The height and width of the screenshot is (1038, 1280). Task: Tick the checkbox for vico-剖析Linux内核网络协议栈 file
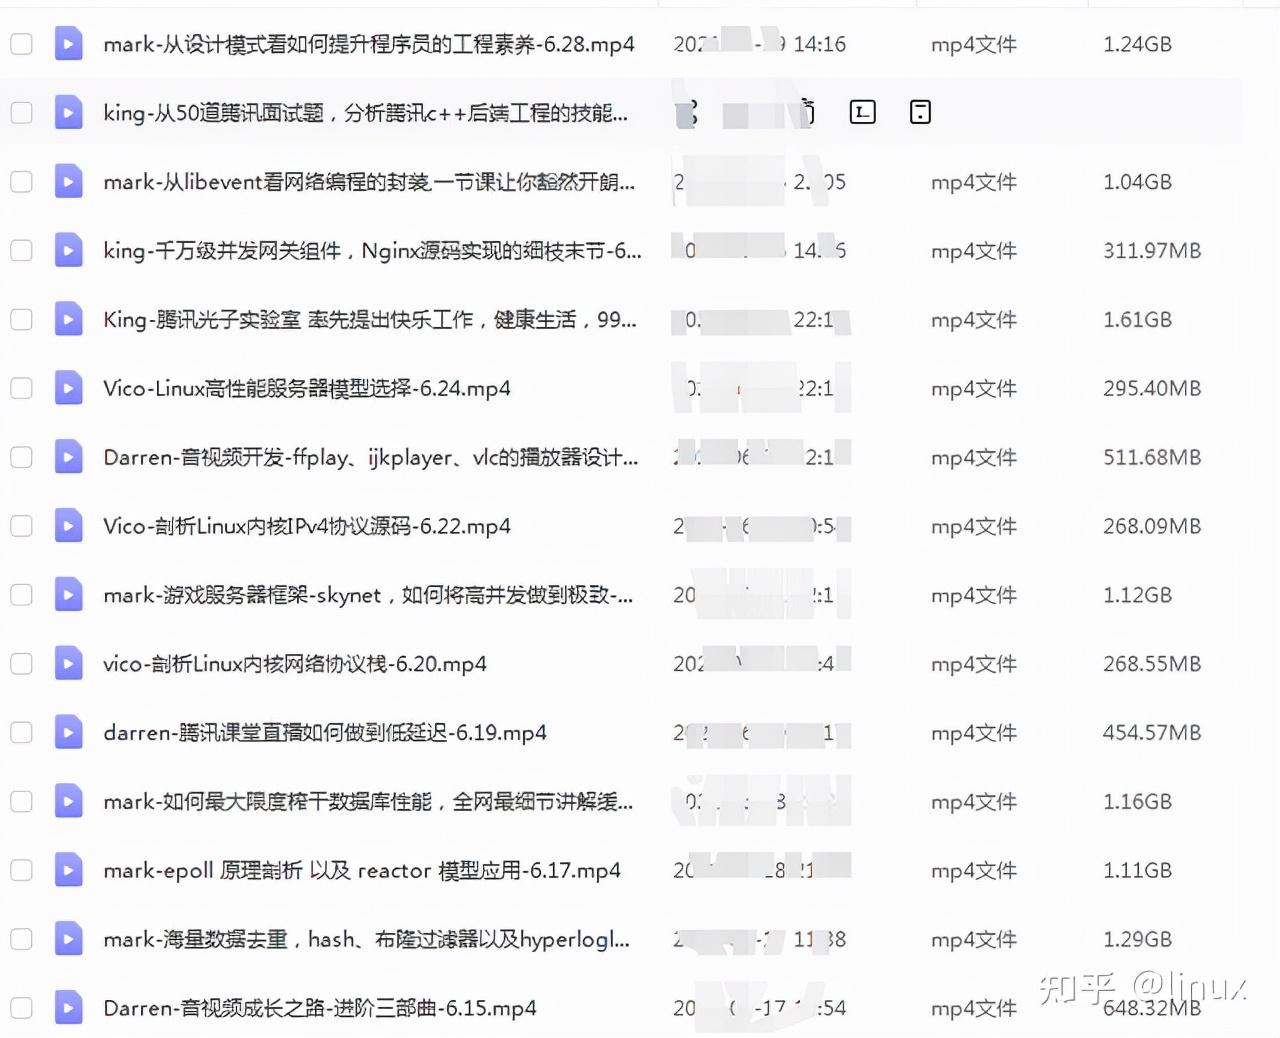[x=21, y=664]
